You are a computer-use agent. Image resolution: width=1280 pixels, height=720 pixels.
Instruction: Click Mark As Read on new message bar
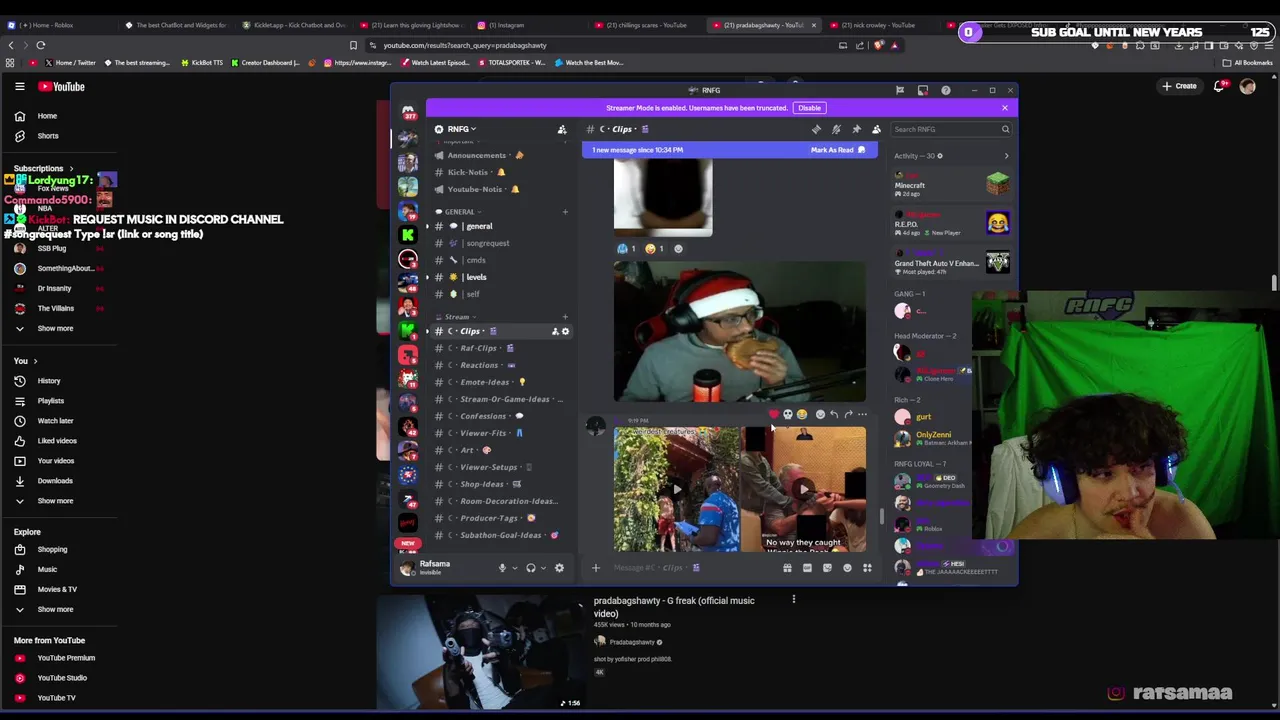[x=837, y=150]
